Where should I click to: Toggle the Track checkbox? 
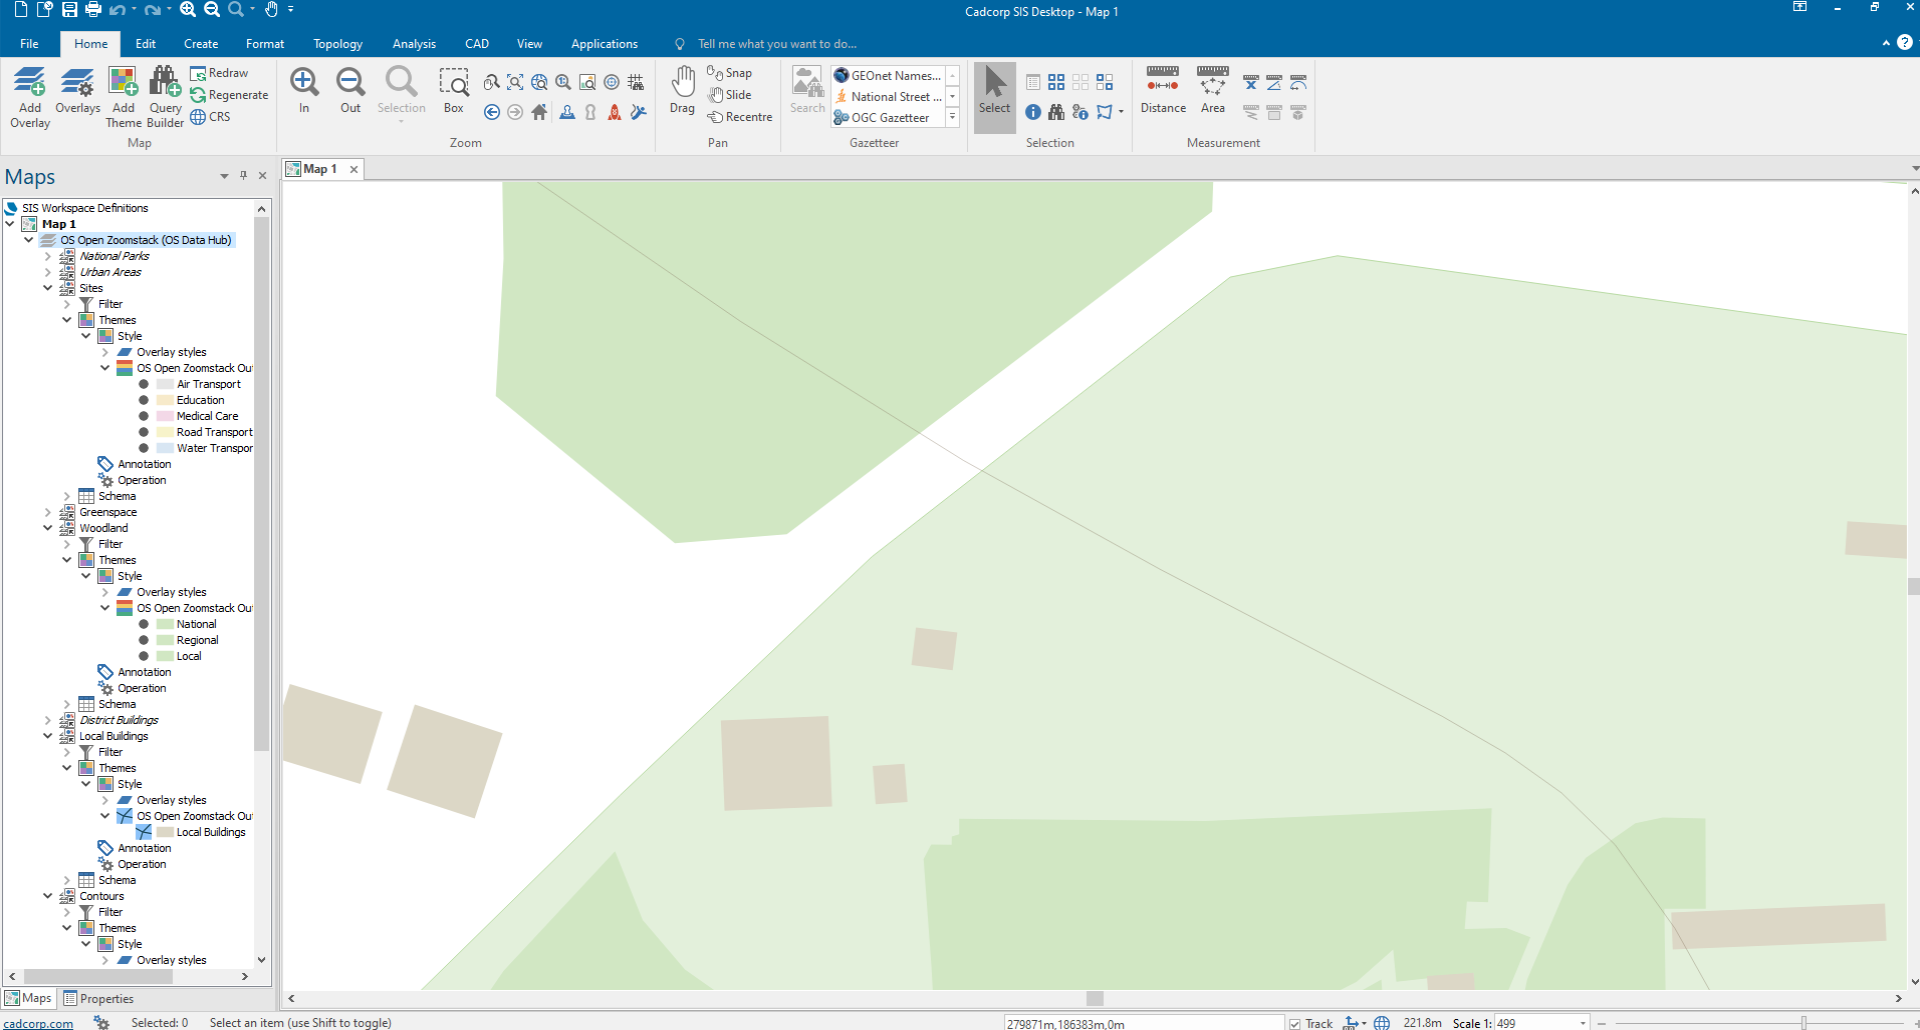pos(1295,1023)
